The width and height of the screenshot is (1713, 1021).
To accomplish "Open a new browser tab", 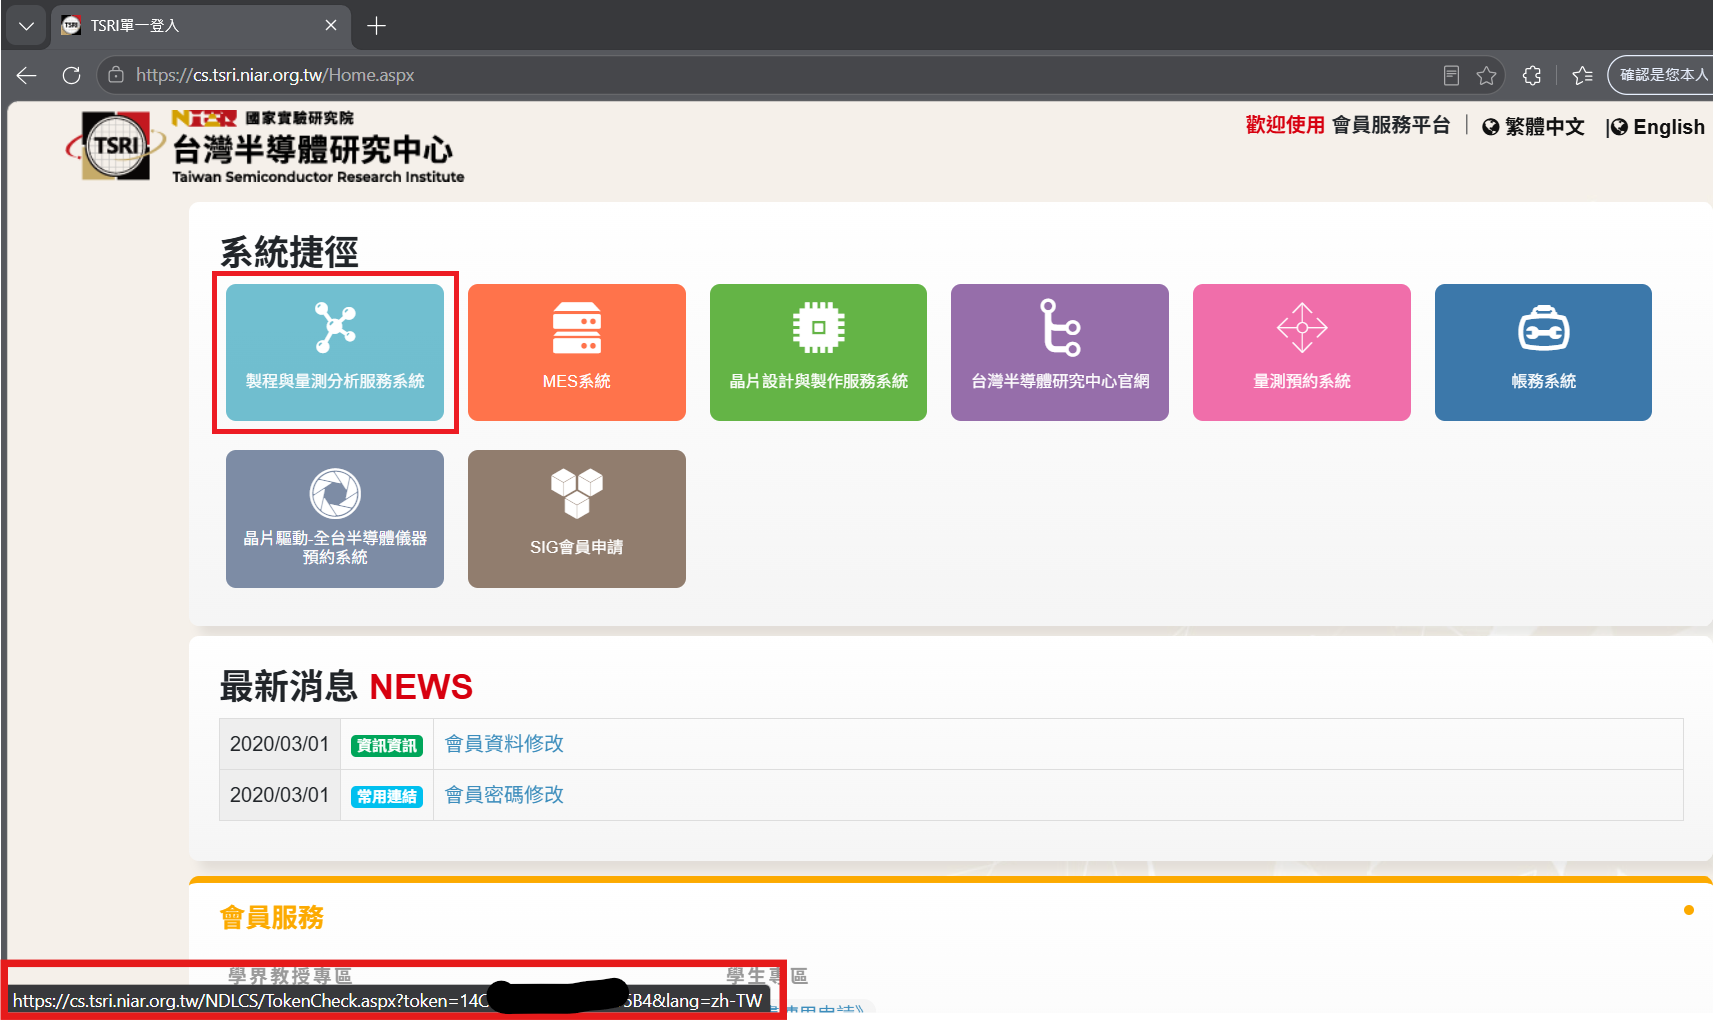I will coord(376,26).
